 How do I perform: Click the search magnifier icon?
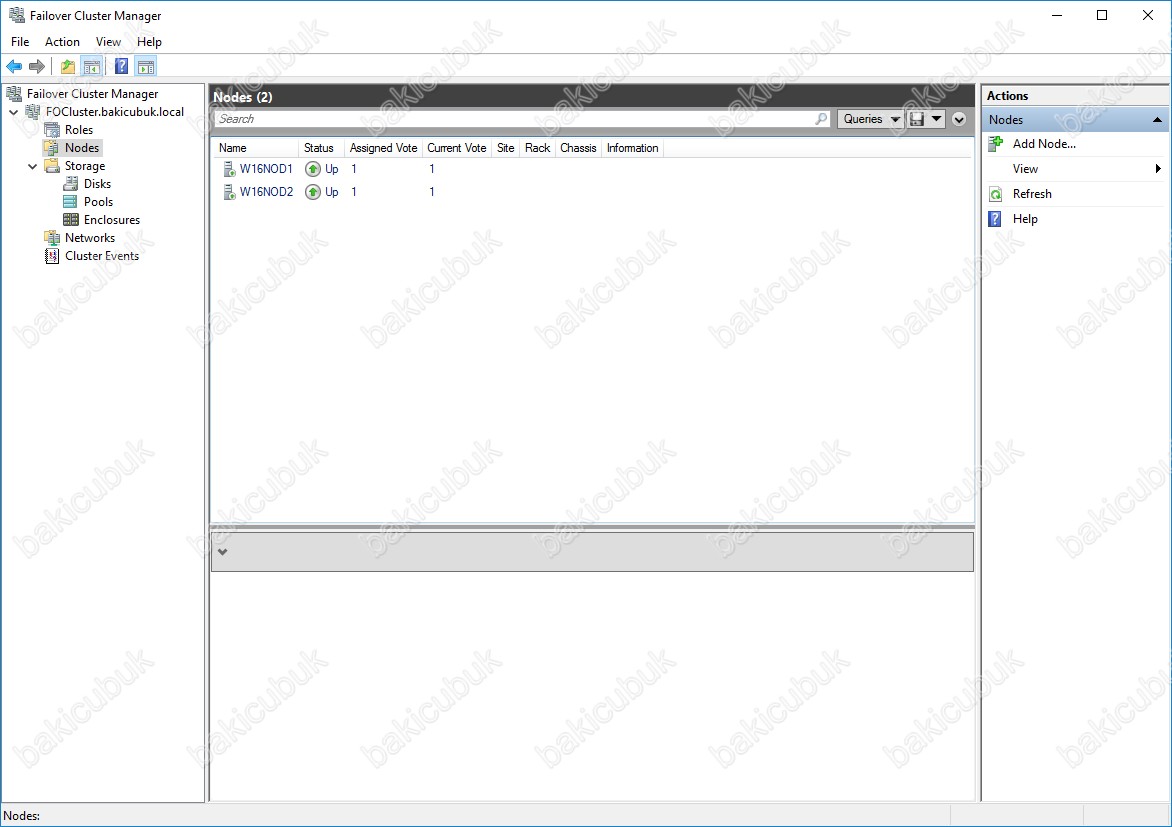tap(821, 119)
